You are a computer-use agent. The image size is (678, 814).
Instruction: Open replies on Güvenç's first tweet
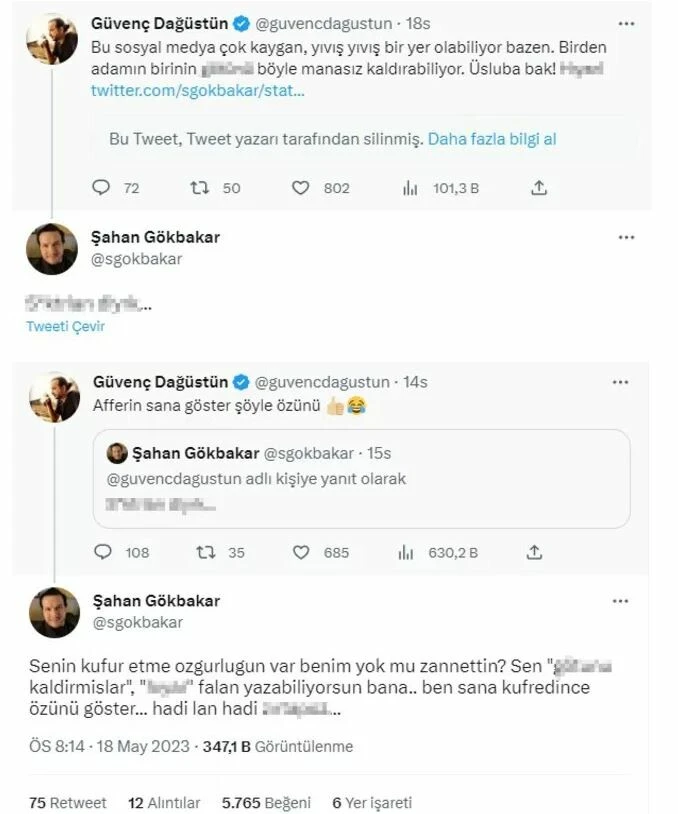pos(100,188)
